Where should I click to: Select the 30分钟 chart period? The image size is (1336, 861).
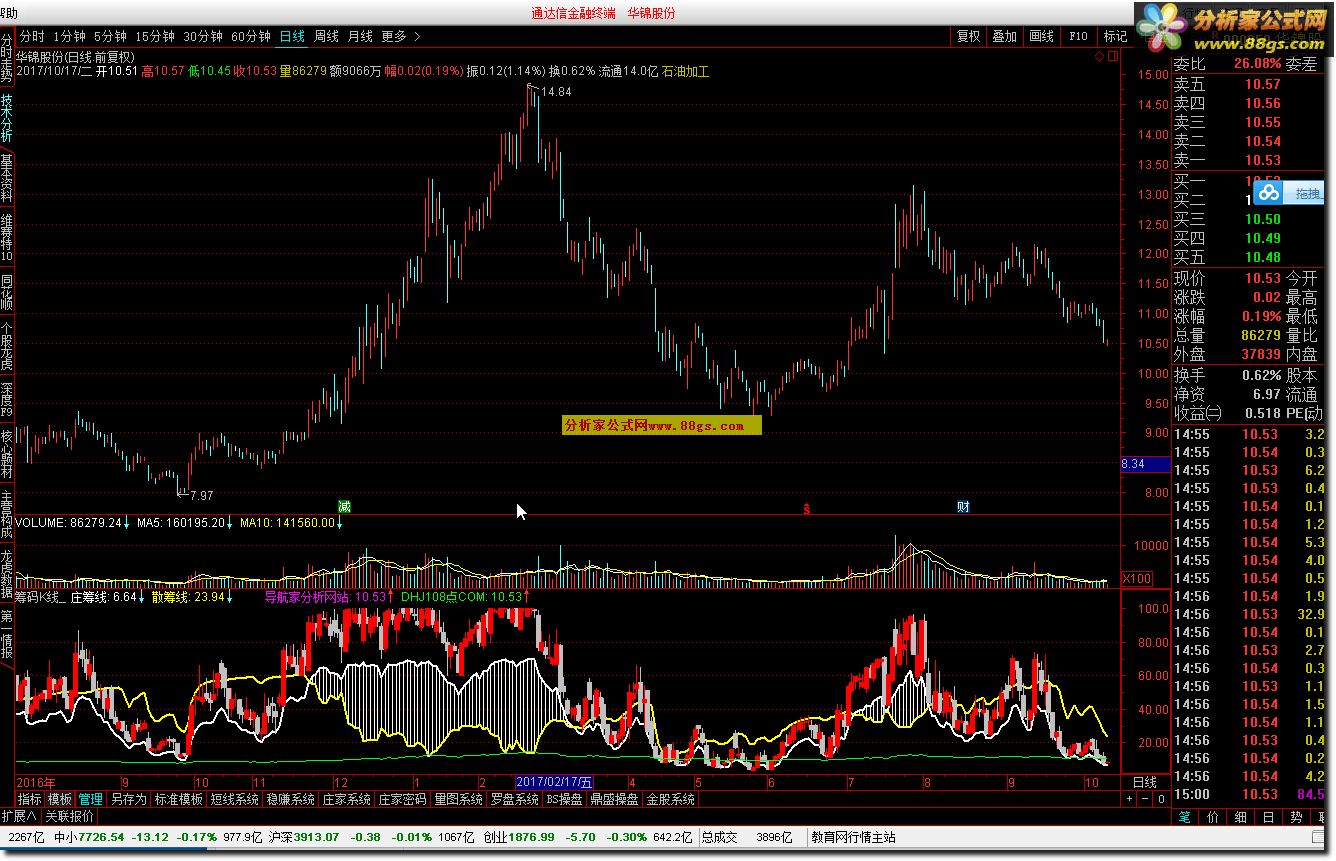point(203,36)
